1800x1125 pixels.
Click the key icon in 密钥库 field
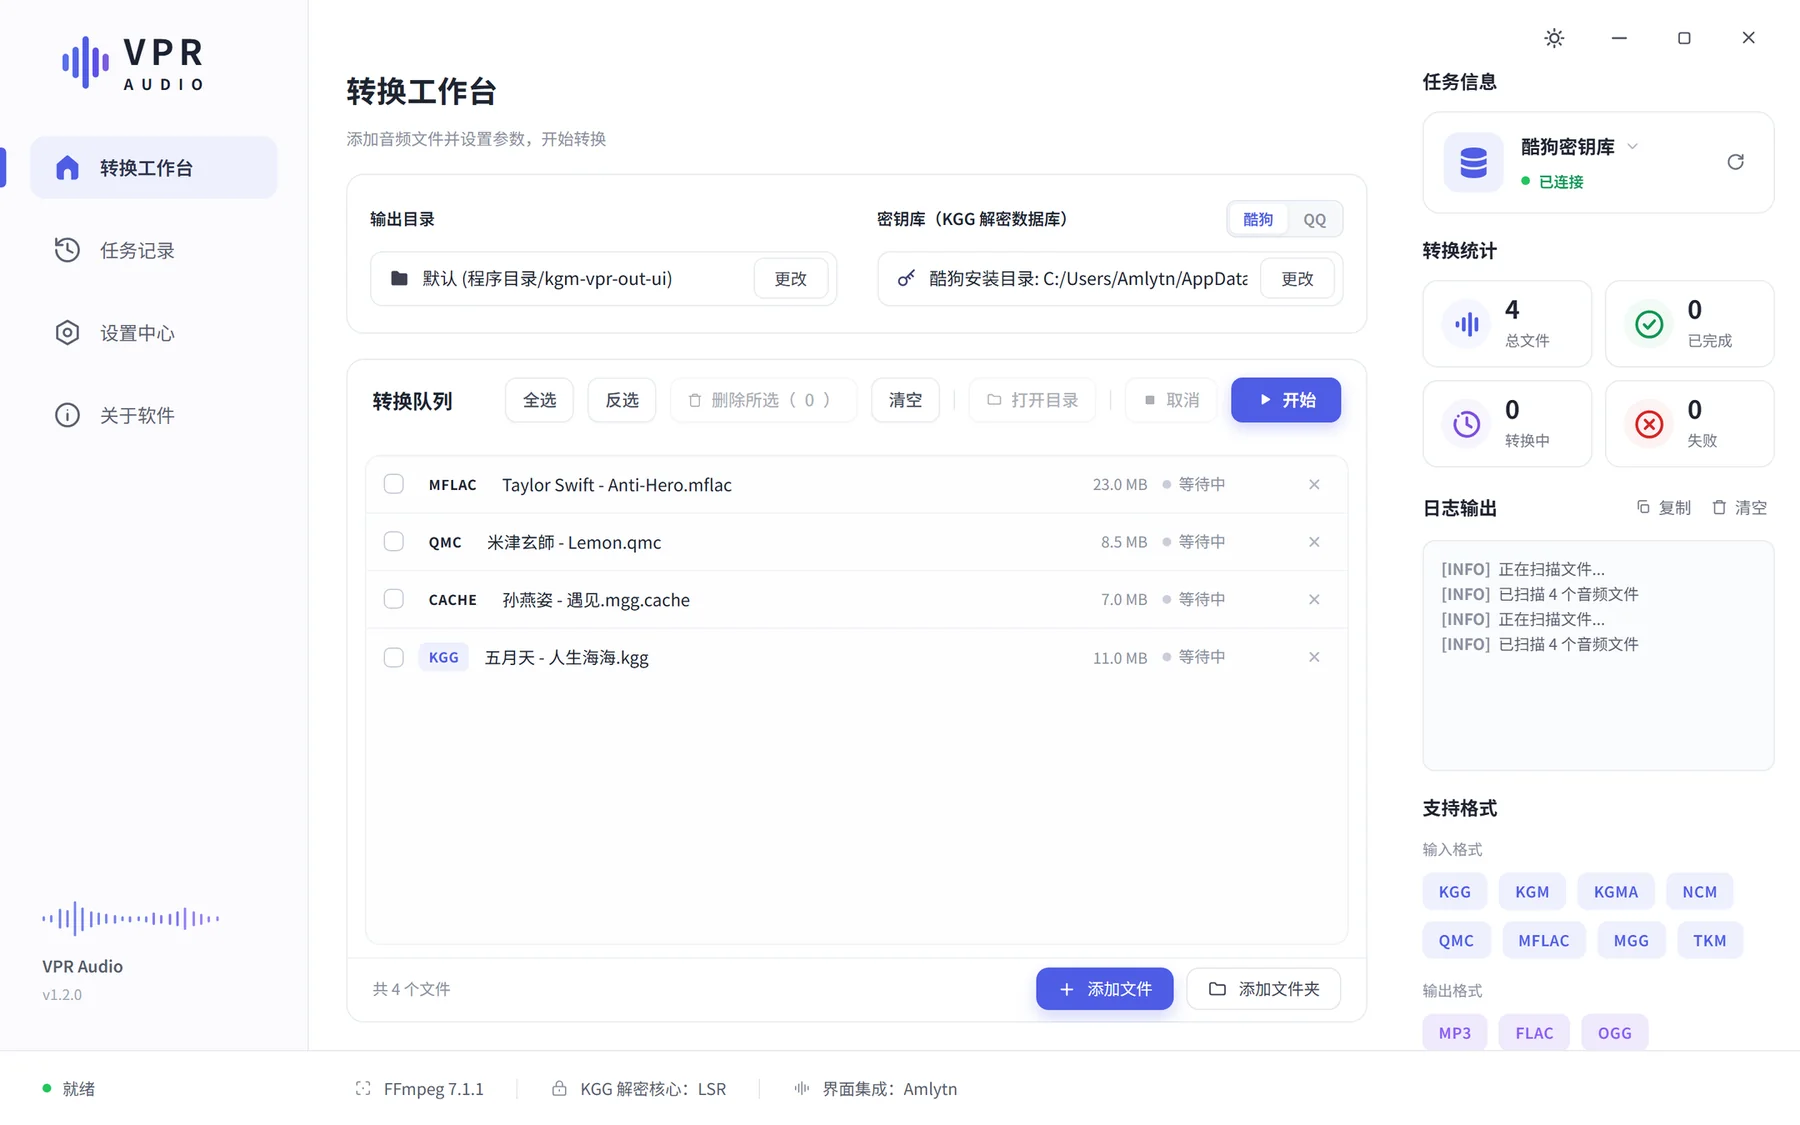coord(906,278)
